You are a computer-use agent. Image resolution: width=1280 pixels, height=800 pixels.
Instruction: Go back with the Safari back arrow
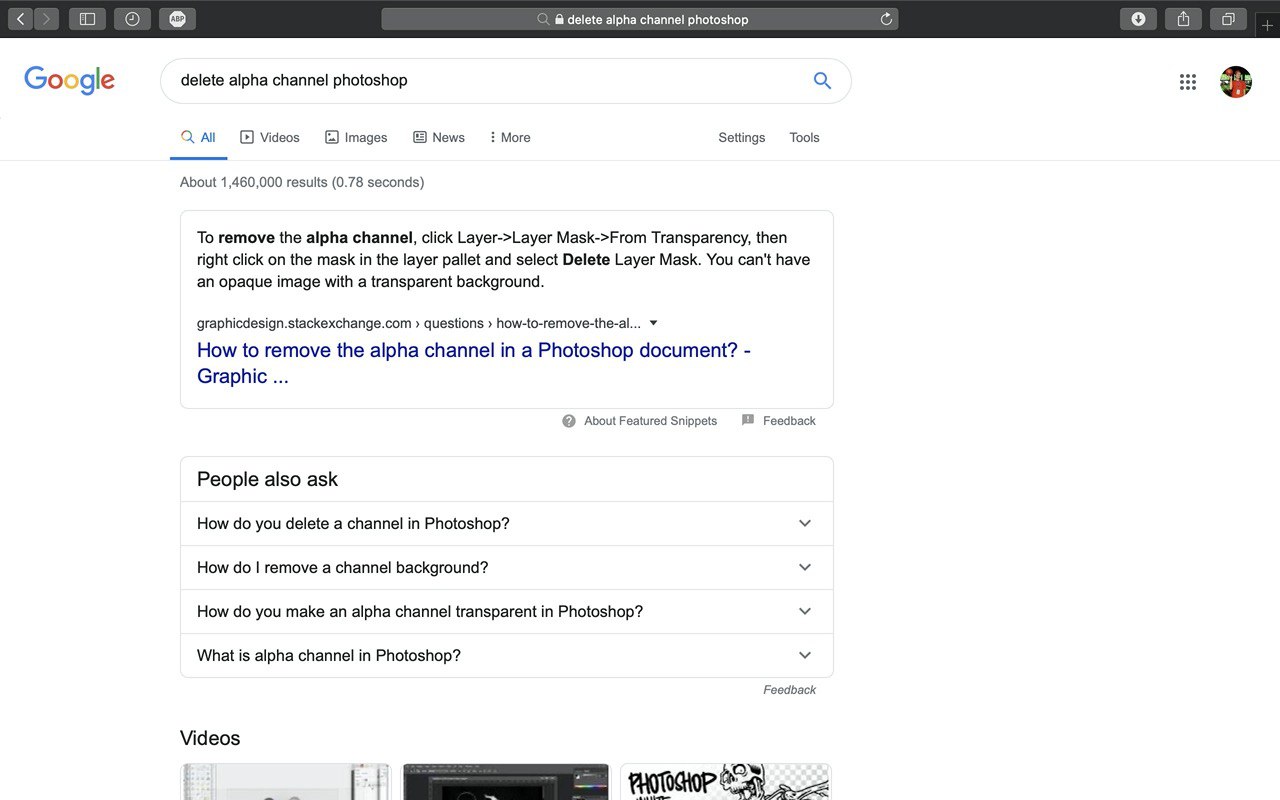point(21,19)
